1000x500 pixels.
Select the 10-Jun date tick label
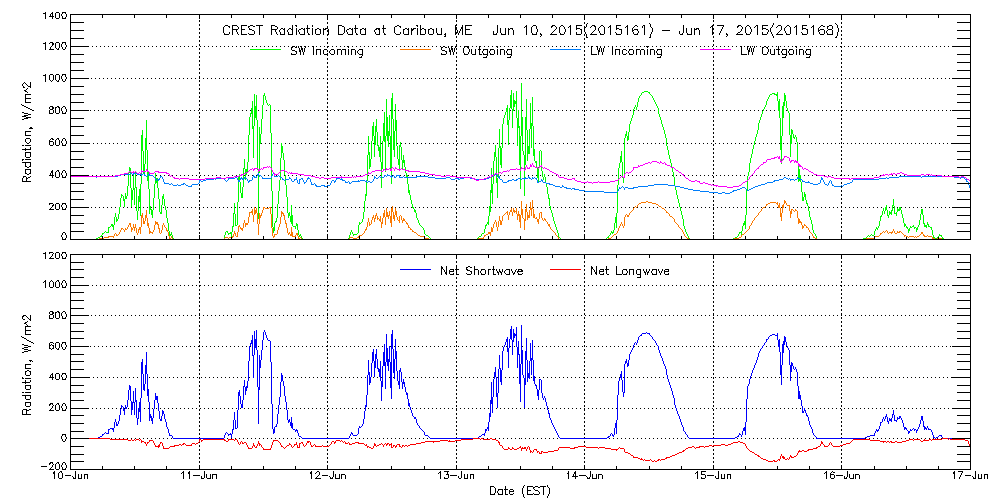click(x=71, y=476)
